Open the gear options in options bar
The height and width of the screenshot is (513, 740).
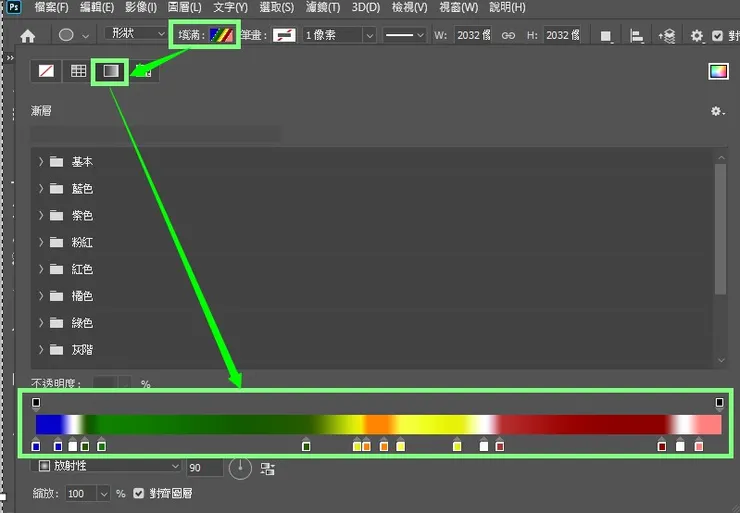click(x=697, y=36)
